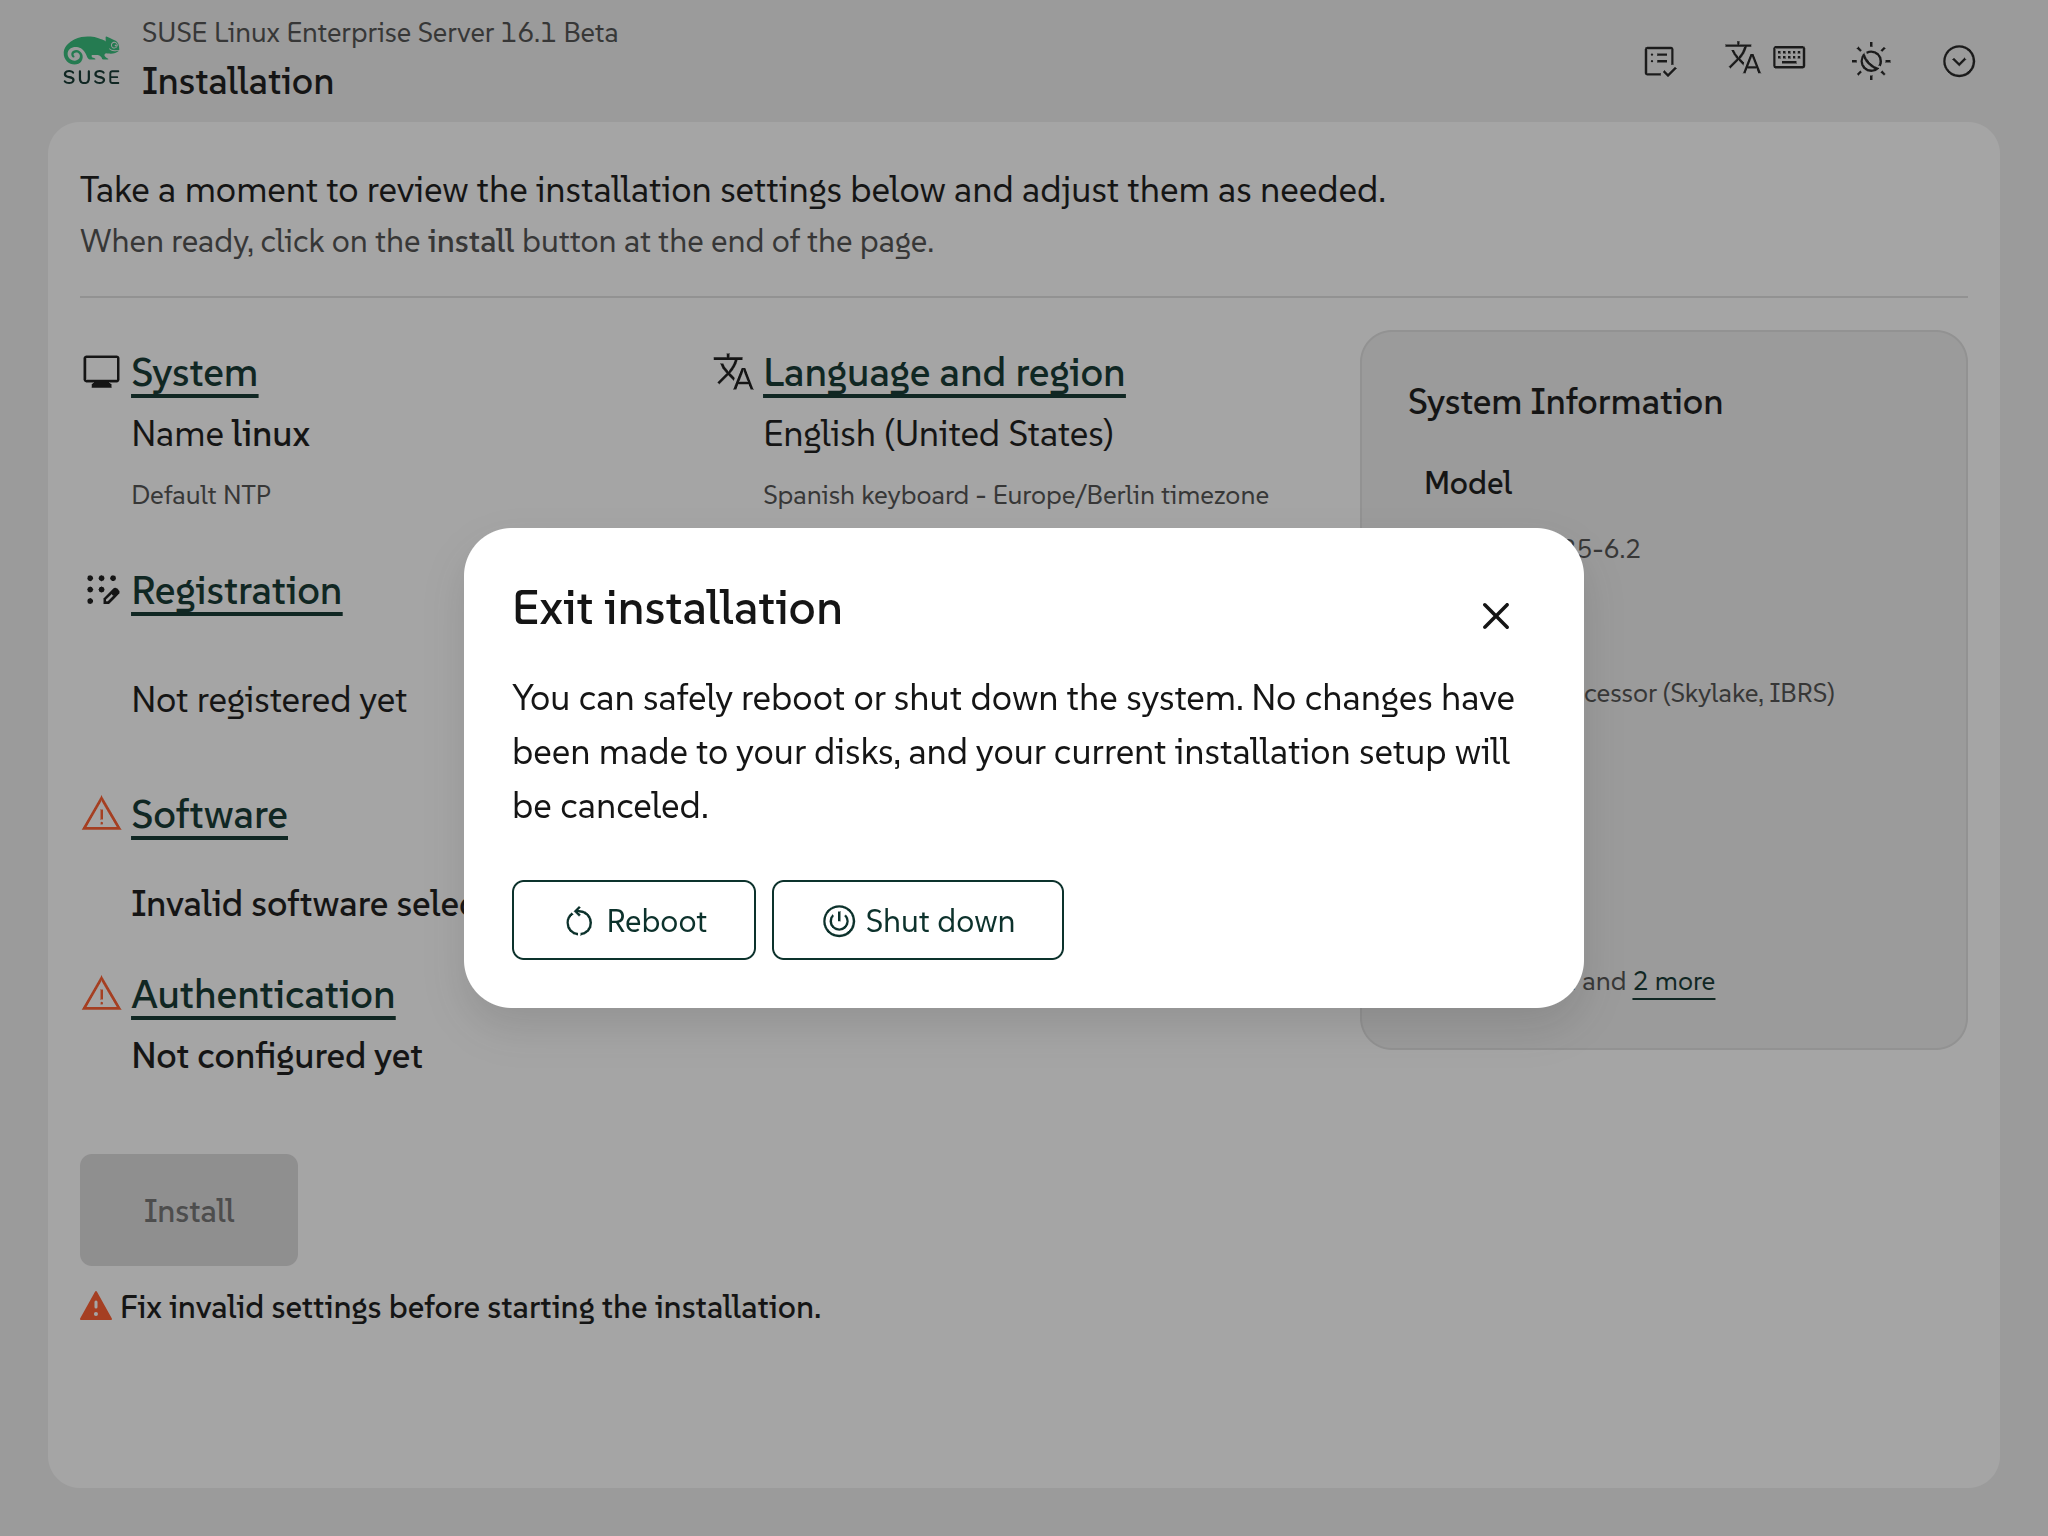Click the Shut down button

[917, 920]
